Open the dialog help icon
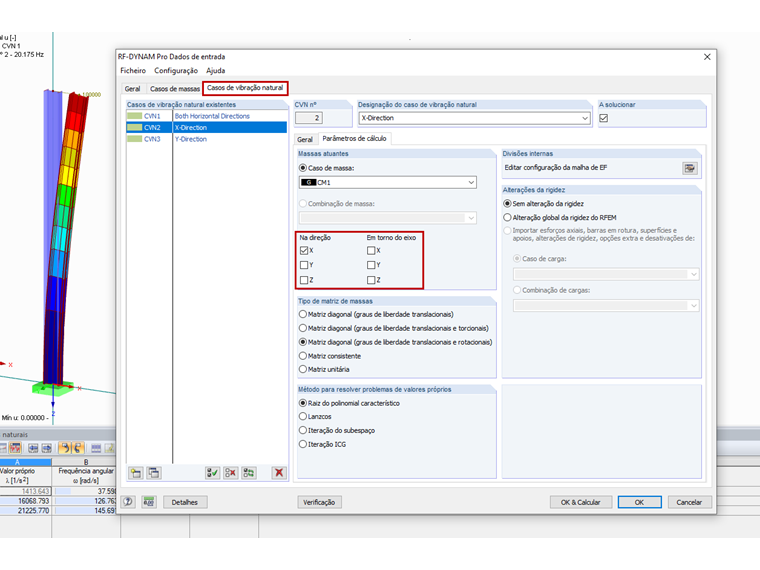Viewport: 760px width, 570px height. pos(128,502)
